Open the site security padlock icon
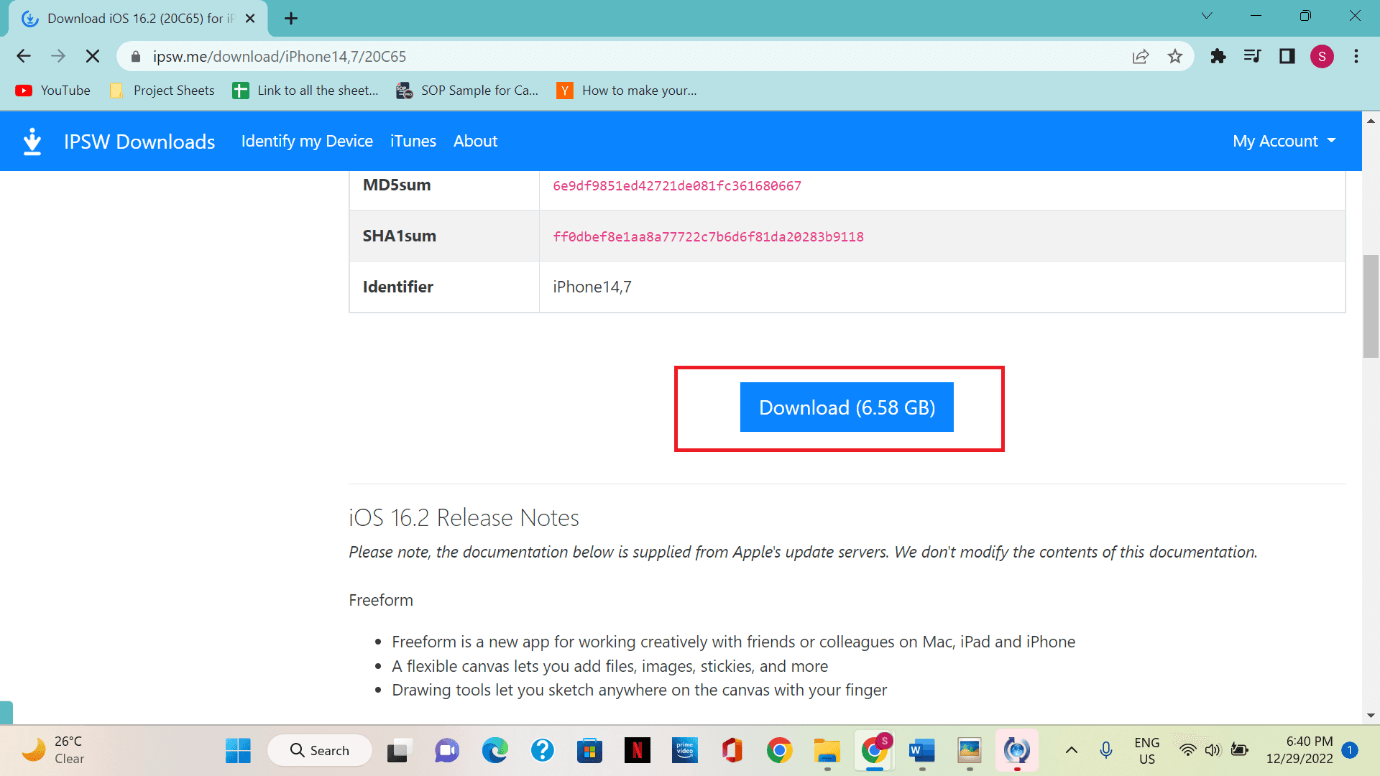This screenshot has height=776, width=1380. coord(135,57)
